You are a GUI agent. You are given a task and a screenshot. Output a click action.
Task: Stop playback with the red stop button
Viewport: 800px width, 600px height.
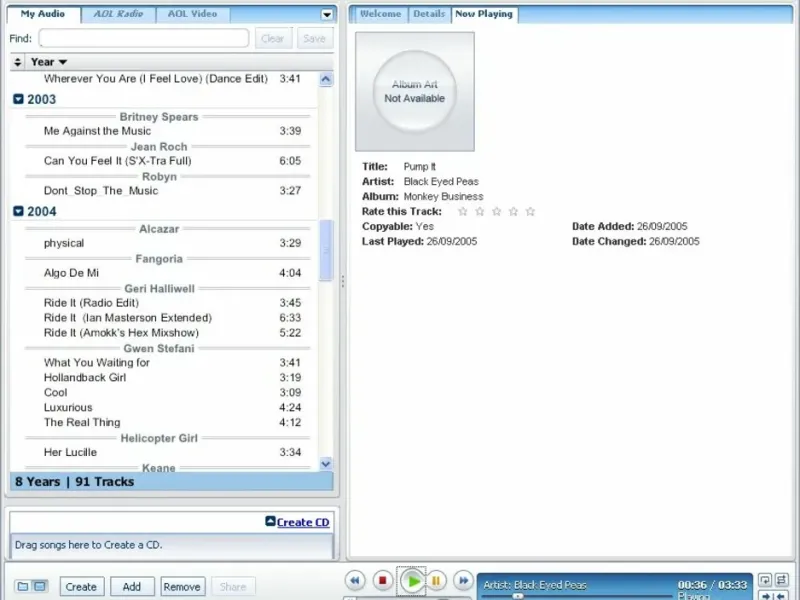point(382,580)
